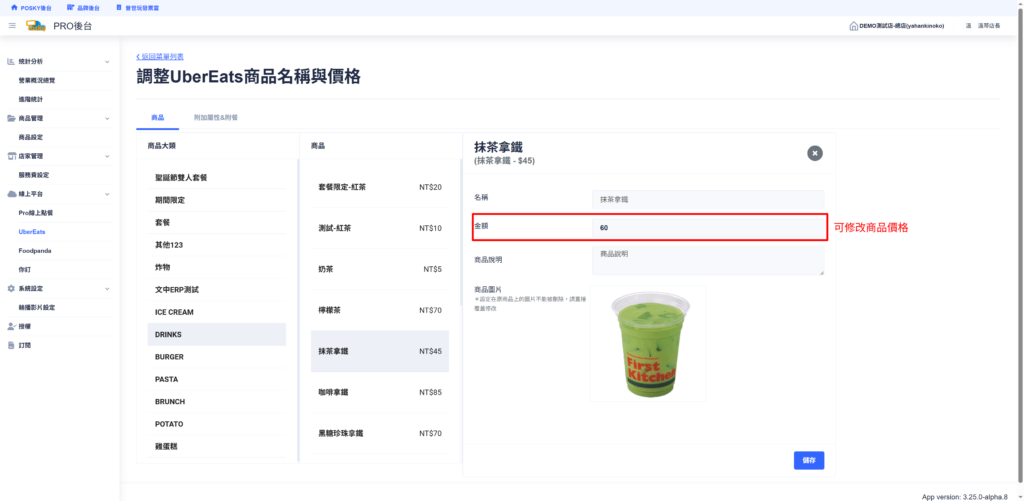The width and height of the screenshot is (1024, 501).
Task: Close the 抹茶拿鐵 detail panel
Action: [815, 153]
